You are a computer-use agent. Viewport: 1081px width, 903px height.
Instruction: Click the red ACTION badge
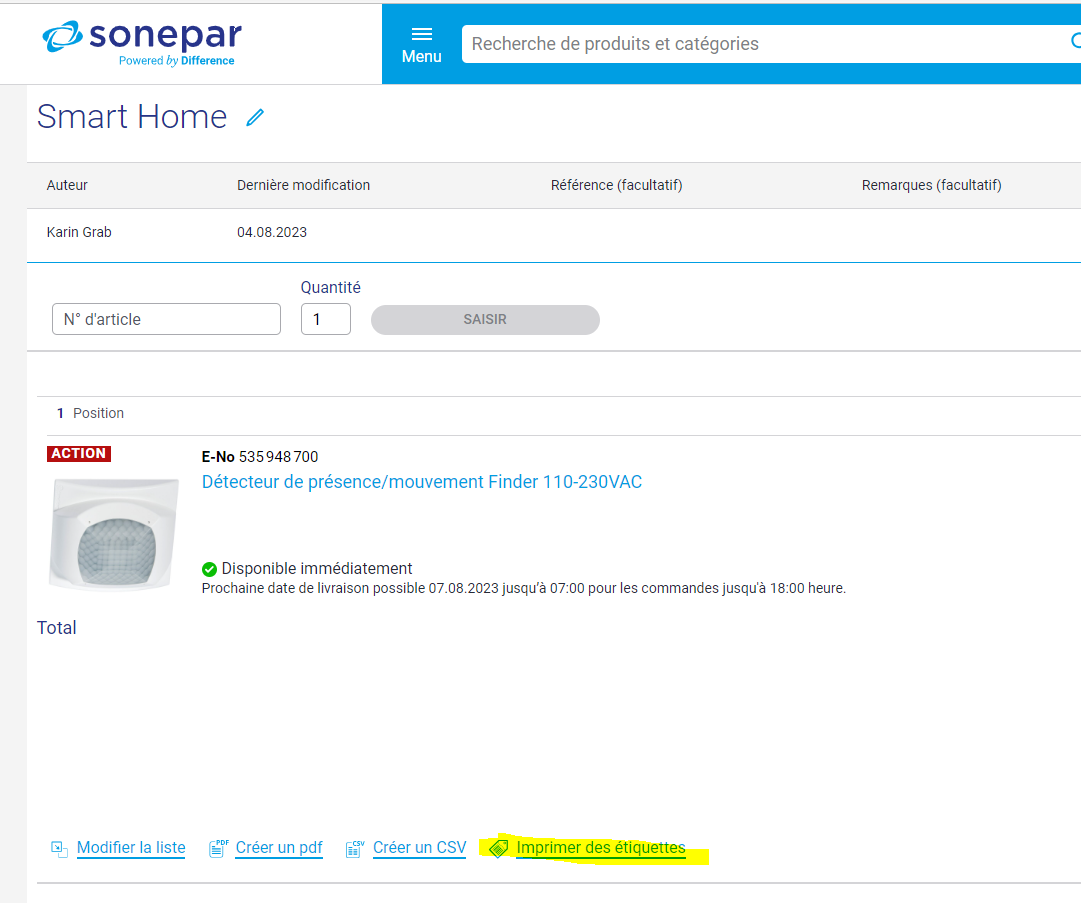[79, 454]
